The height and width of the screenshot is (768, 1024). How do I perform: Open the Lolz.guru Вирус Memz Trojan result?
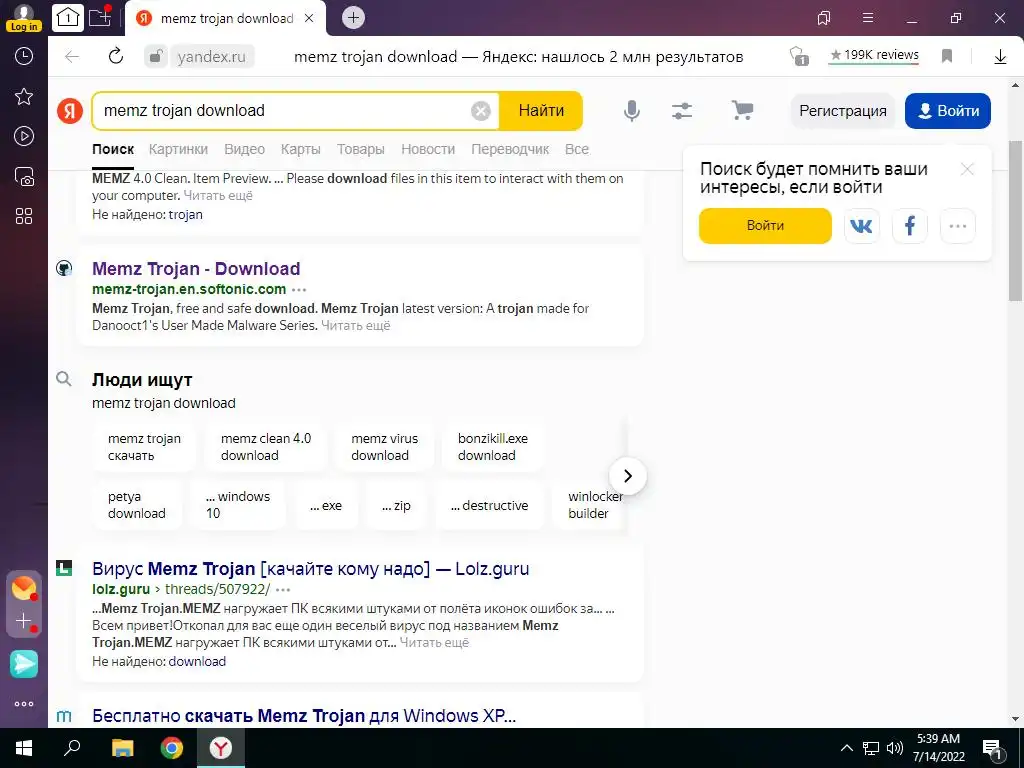coord(310,569)
